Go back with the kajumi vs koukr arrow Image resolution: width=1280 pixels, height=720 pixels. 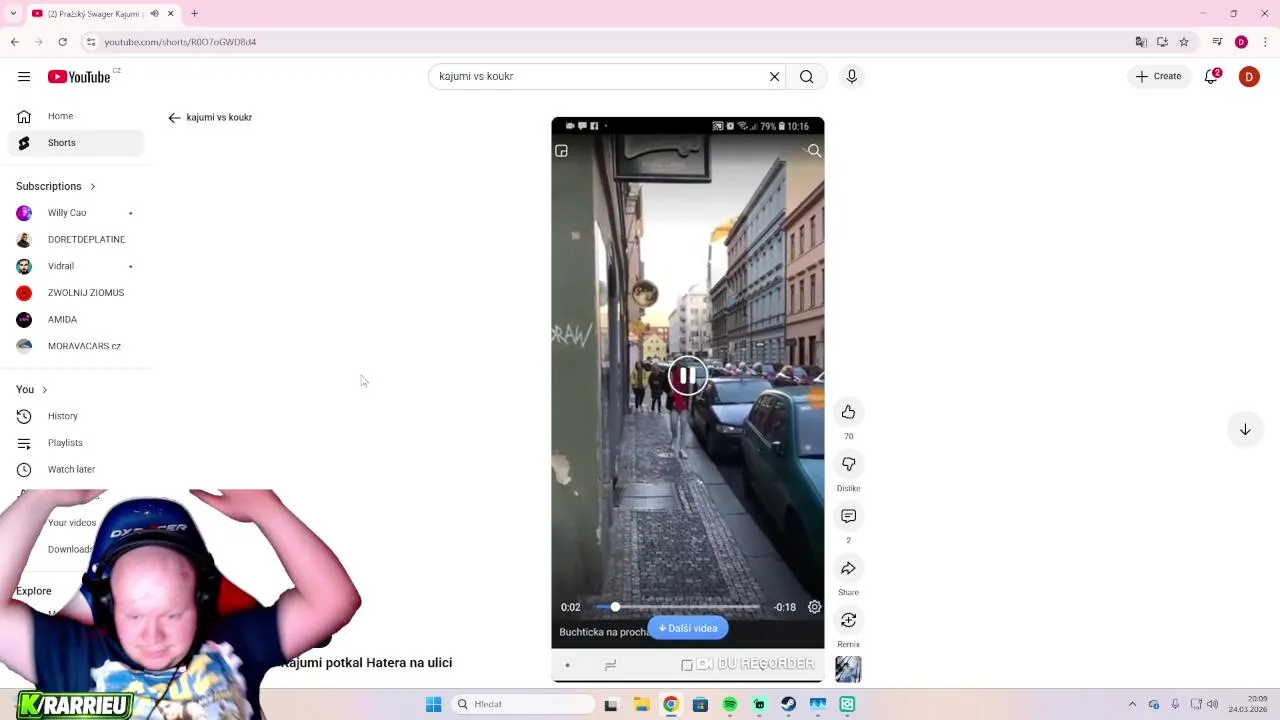(174, 118)
